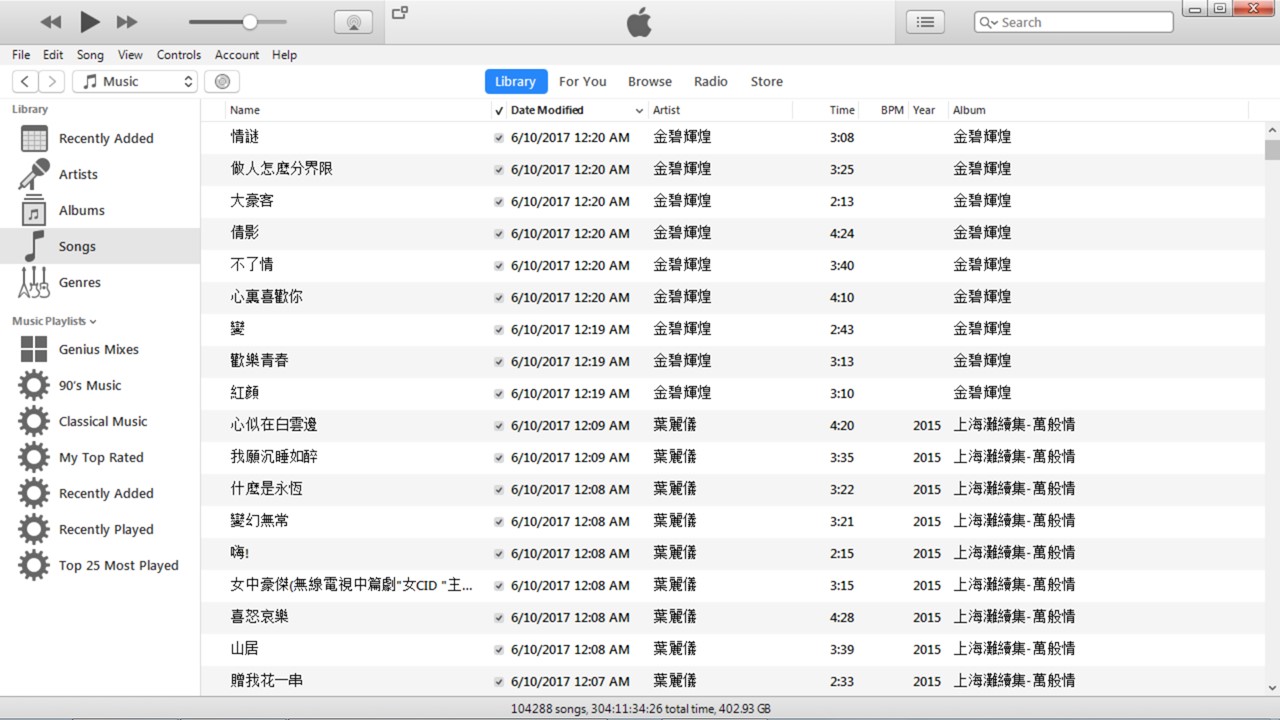
Task: Sort songs by Album column
Action: [969, 111]
